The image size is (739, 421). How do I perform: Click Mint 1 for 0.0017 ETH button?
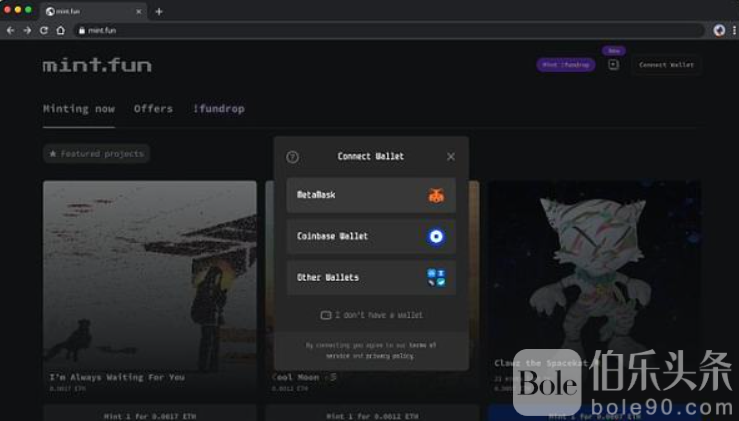[150, 415]
